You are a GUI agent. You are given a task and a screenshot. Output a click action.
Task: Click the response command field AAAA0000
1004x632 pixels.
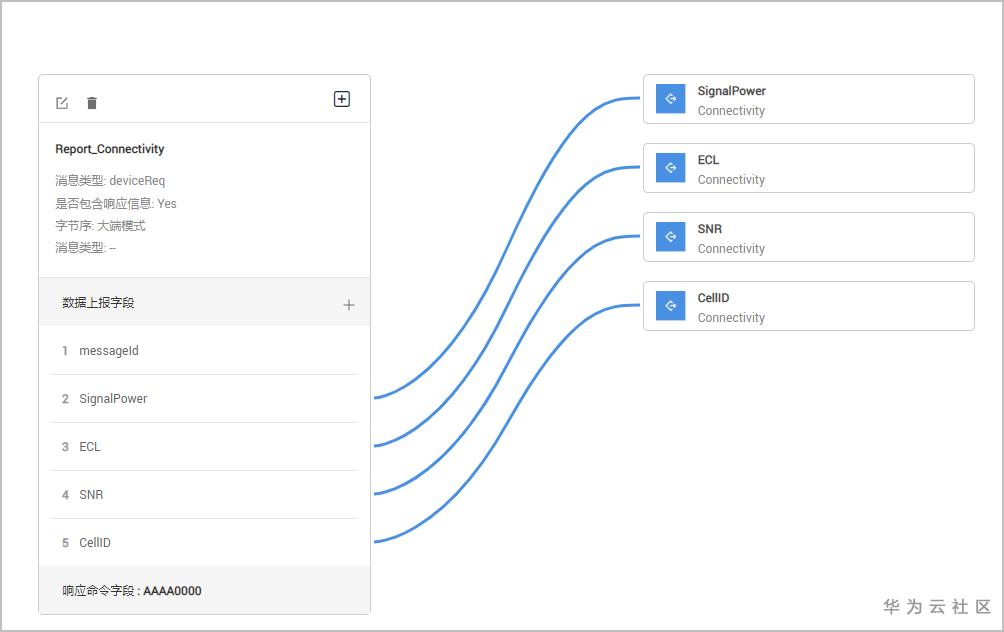click(132, 591)
